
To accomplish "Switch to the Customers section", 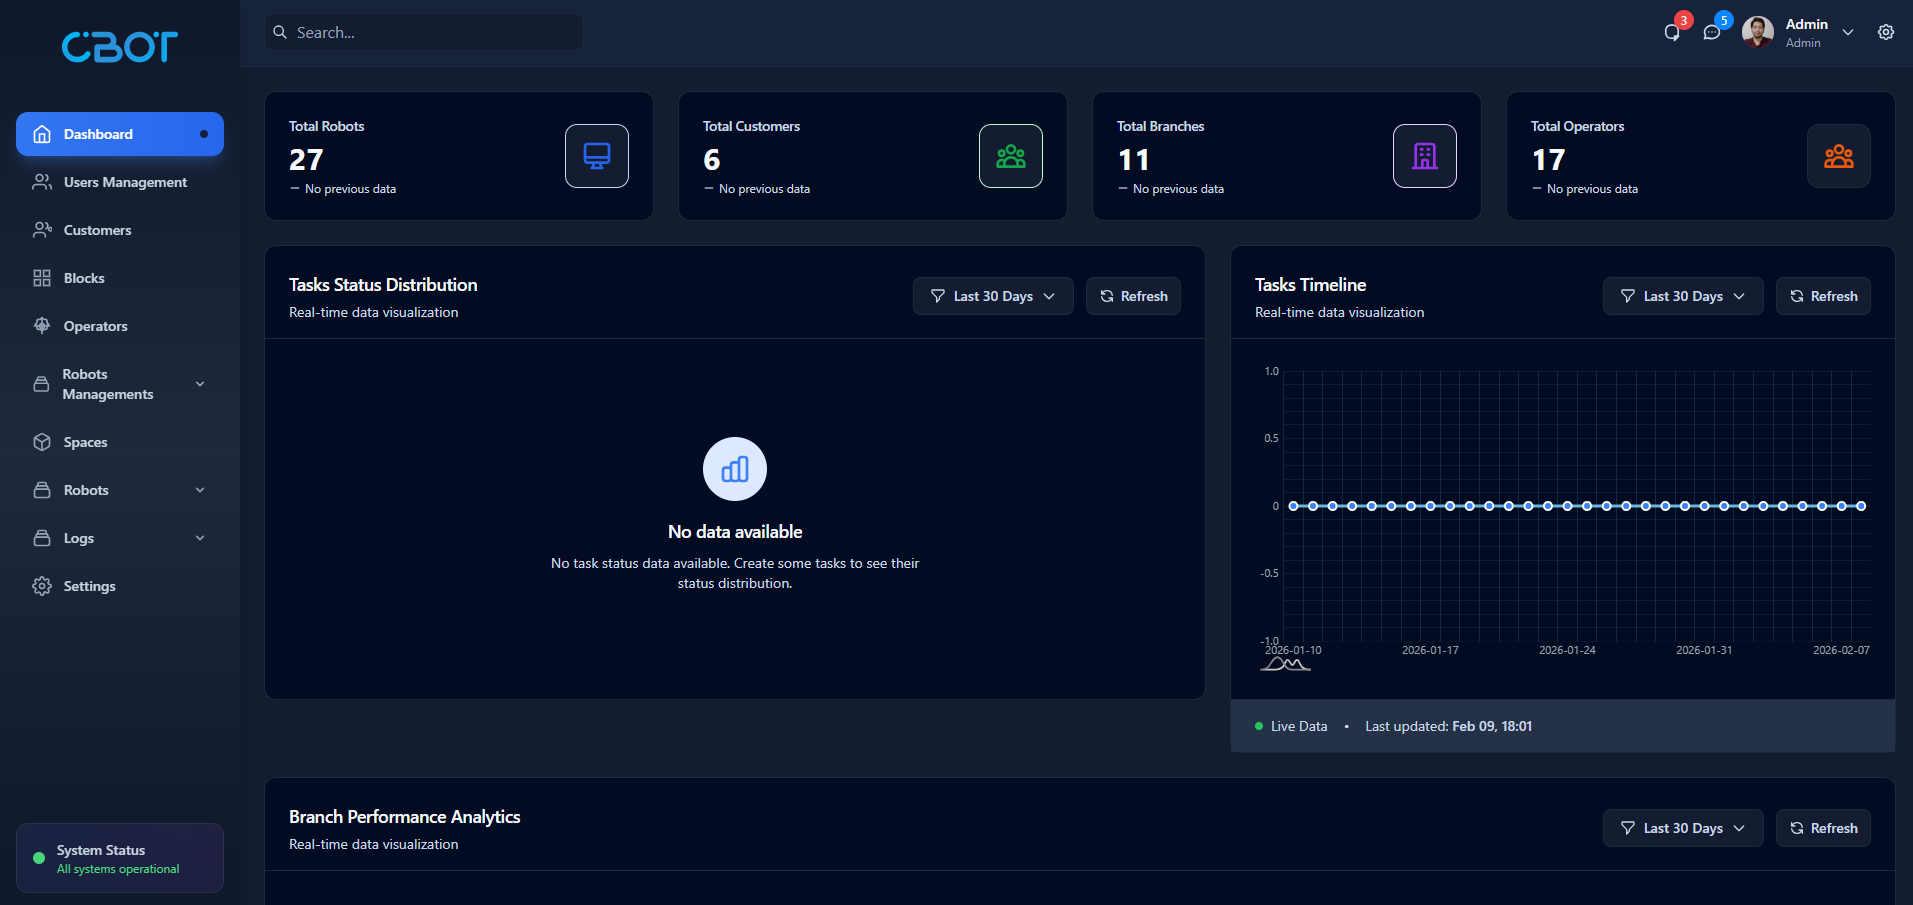I will [97, 229].
